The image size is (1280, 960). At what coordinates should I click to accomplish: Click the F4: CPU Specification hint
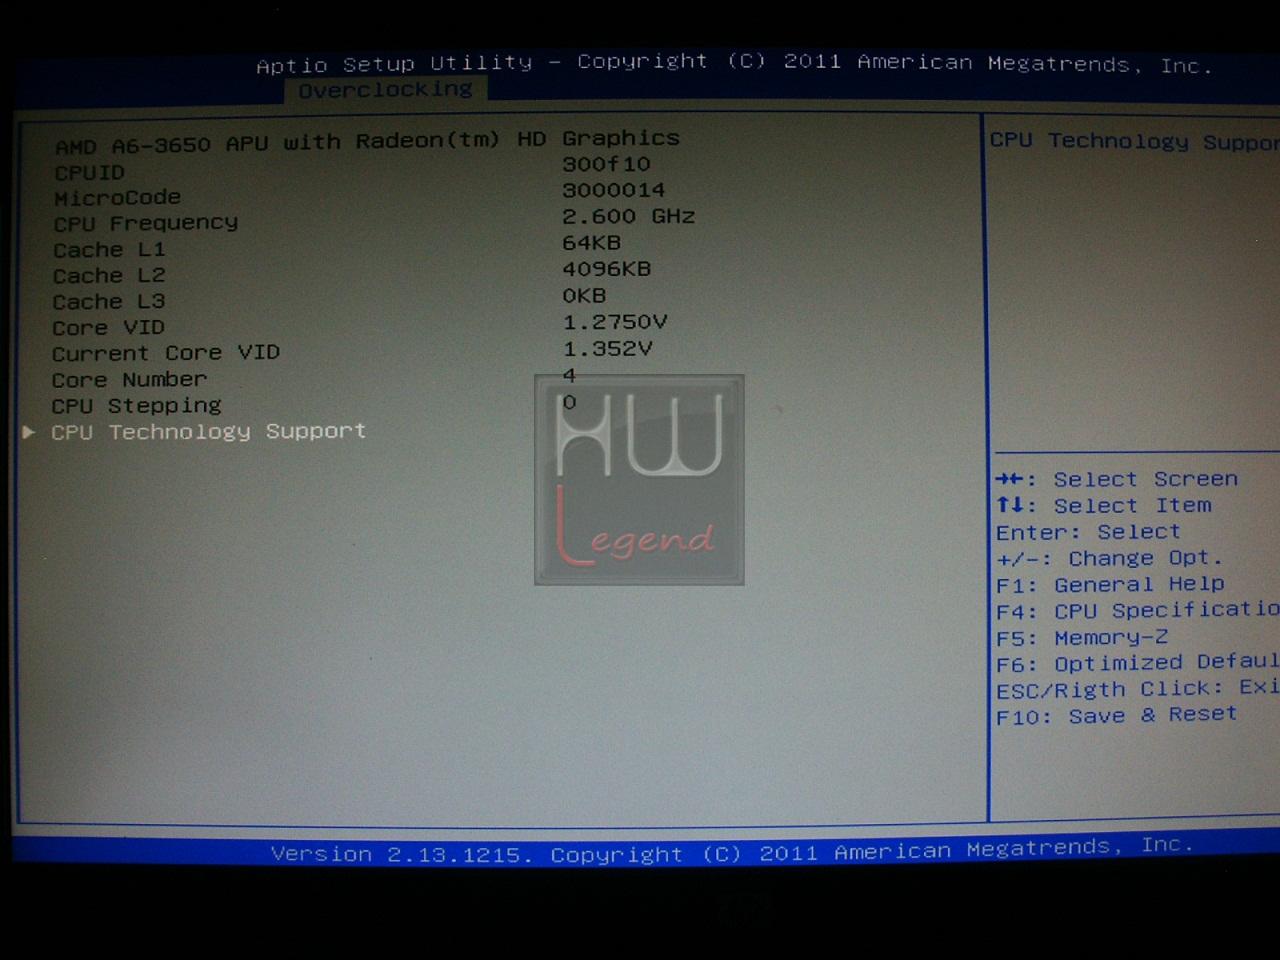pyautogui.click(x=1137, y=610)
